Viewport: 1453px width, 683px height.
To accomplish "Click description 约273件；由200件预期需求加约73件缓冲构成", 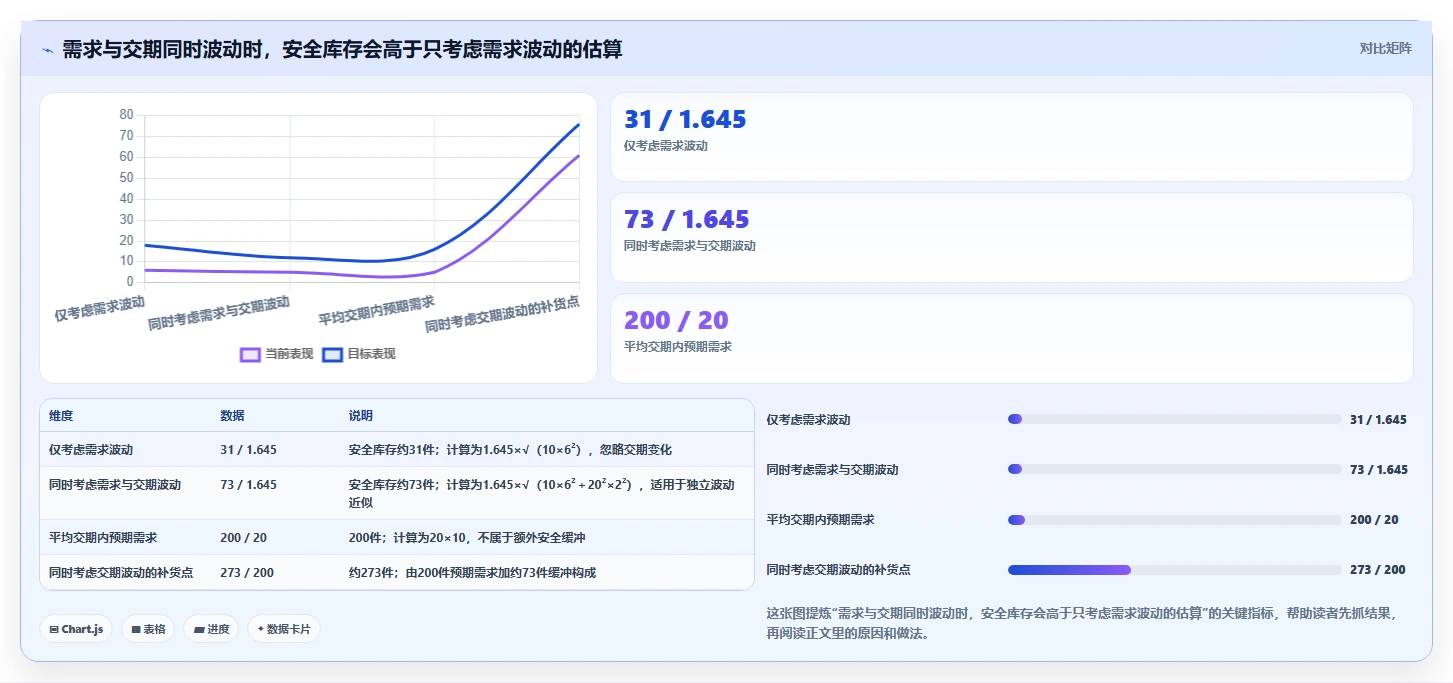I will (472, 573).
